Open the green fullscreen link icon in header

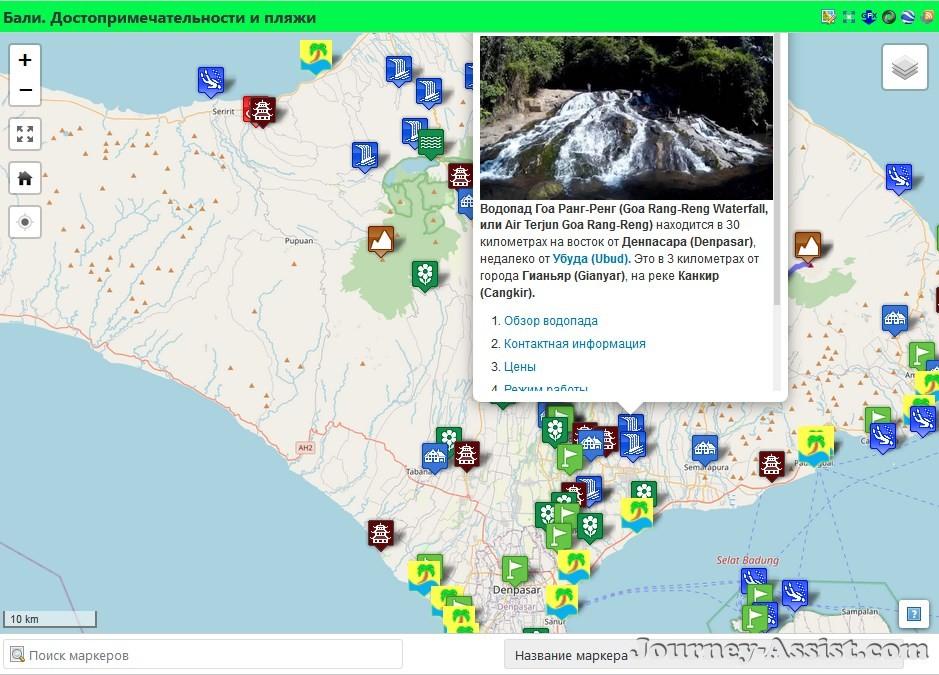[x=849, y=17]
